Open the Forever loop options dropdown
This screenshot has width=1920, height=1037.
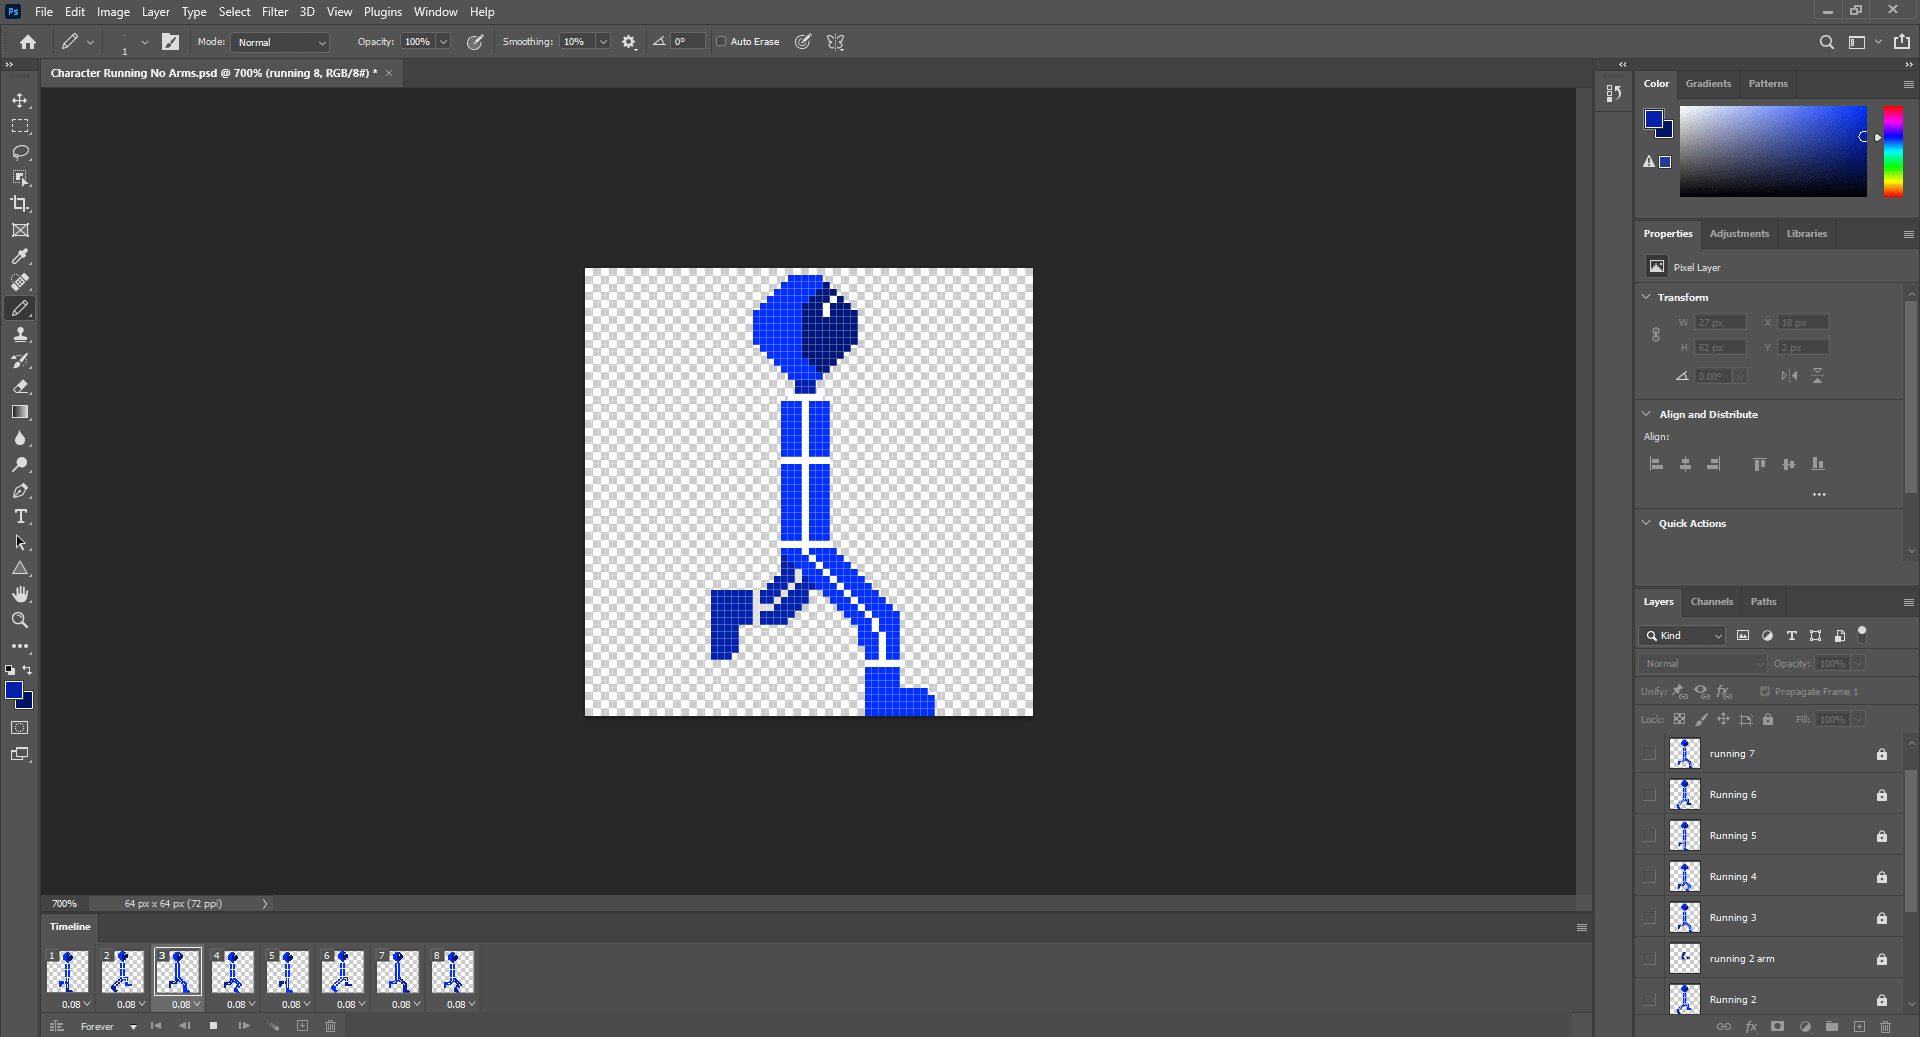(132, 1027)
